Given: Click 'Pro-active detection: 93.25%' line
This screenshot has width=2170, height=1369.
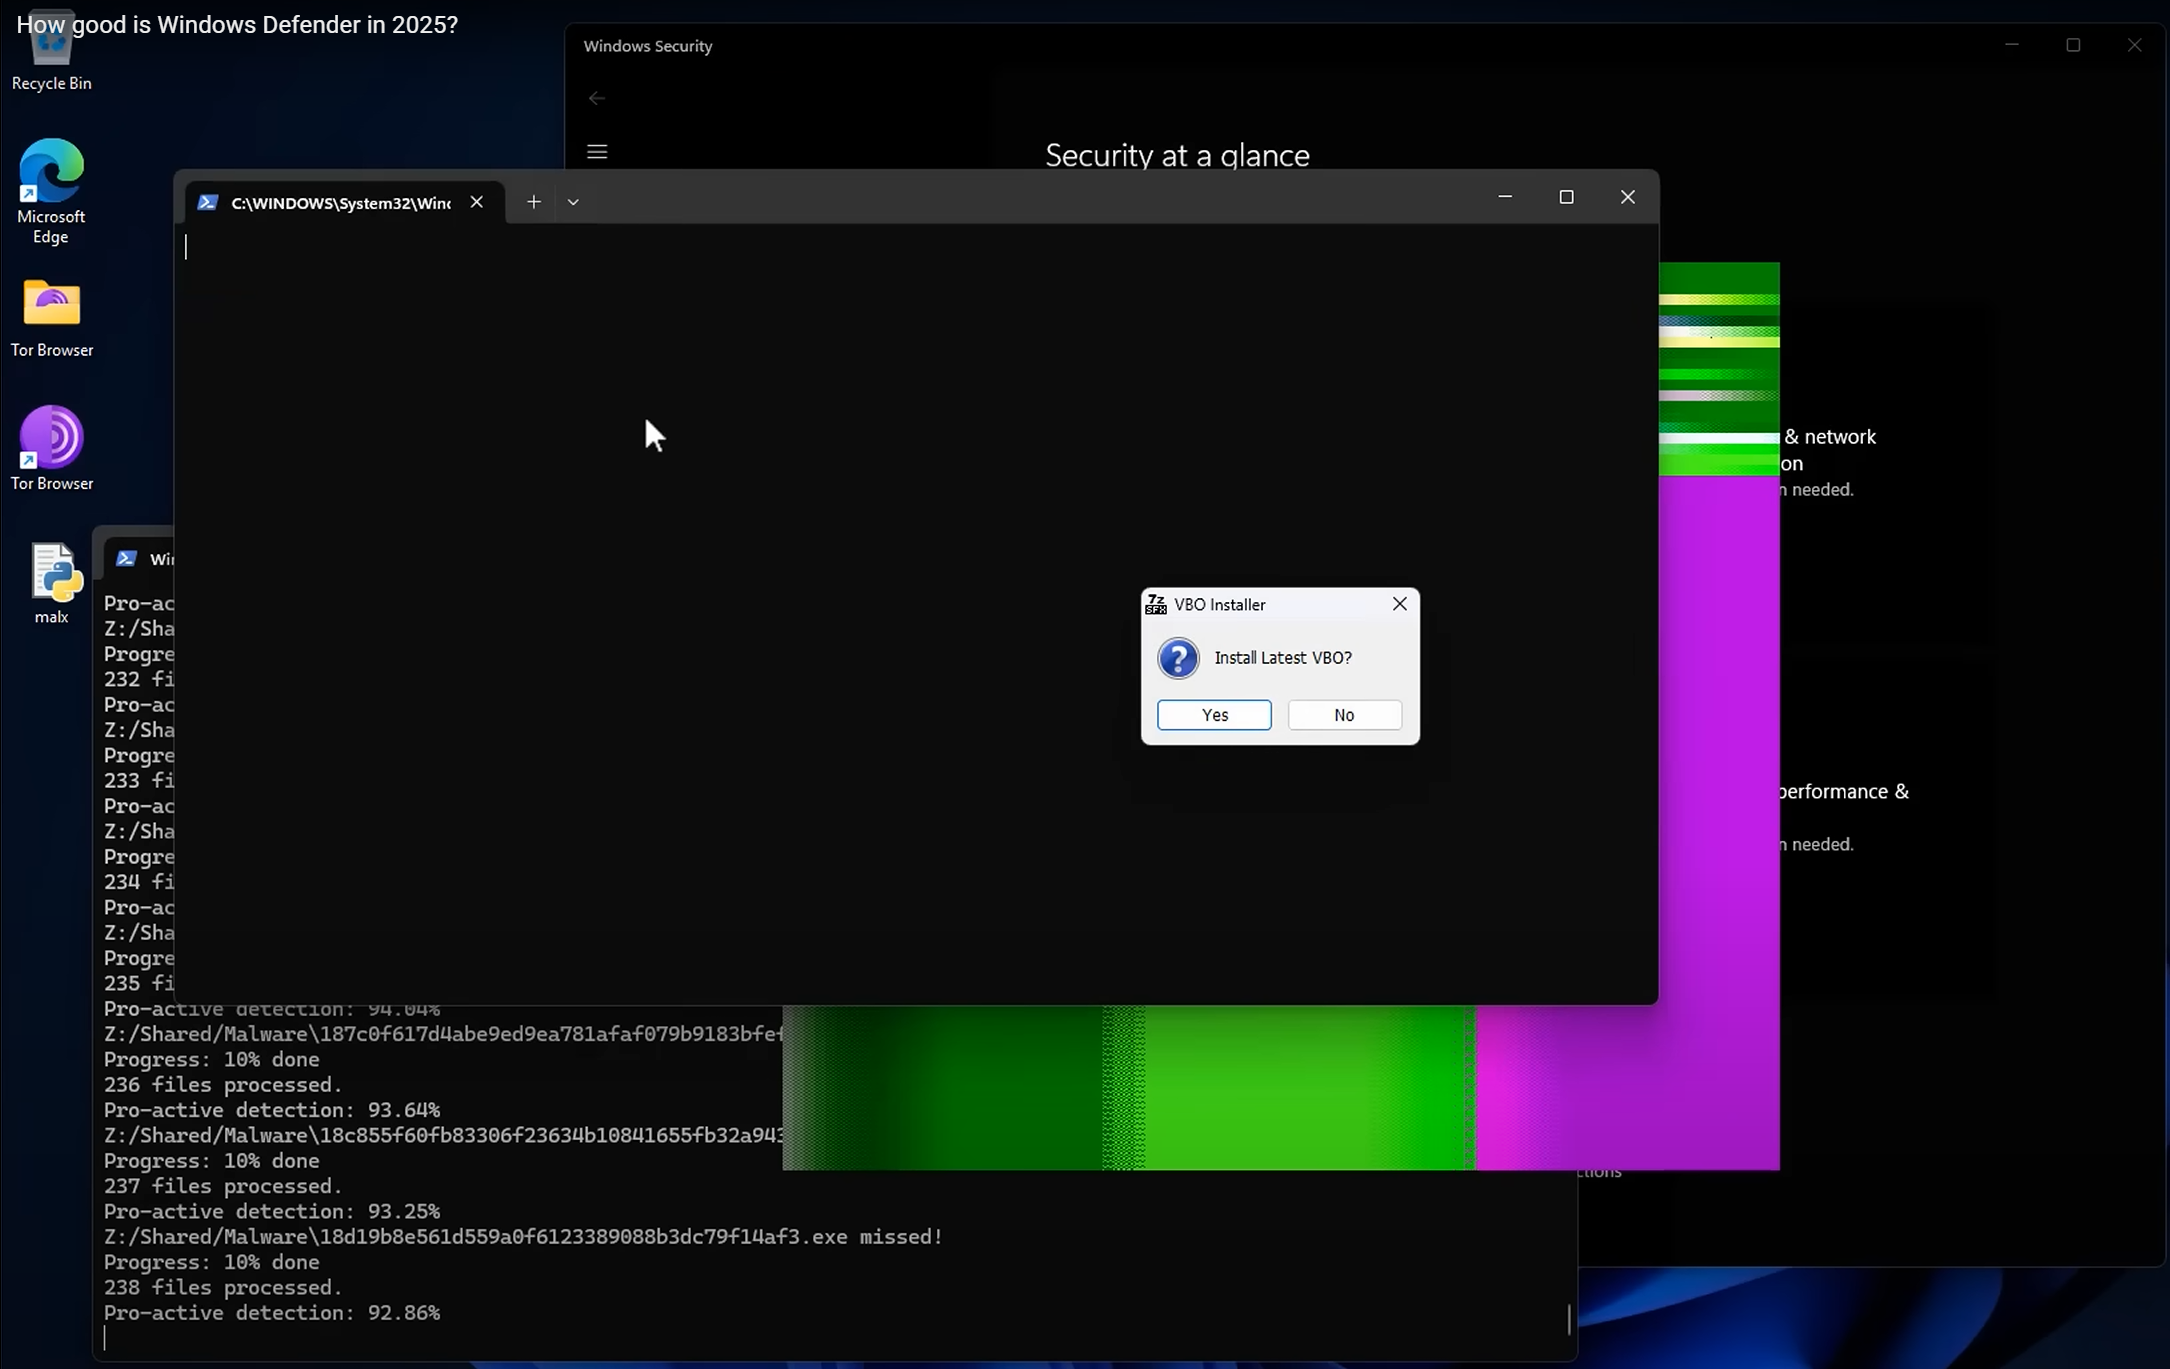Looking at the screenshot, I should (x=272, y=1212).
